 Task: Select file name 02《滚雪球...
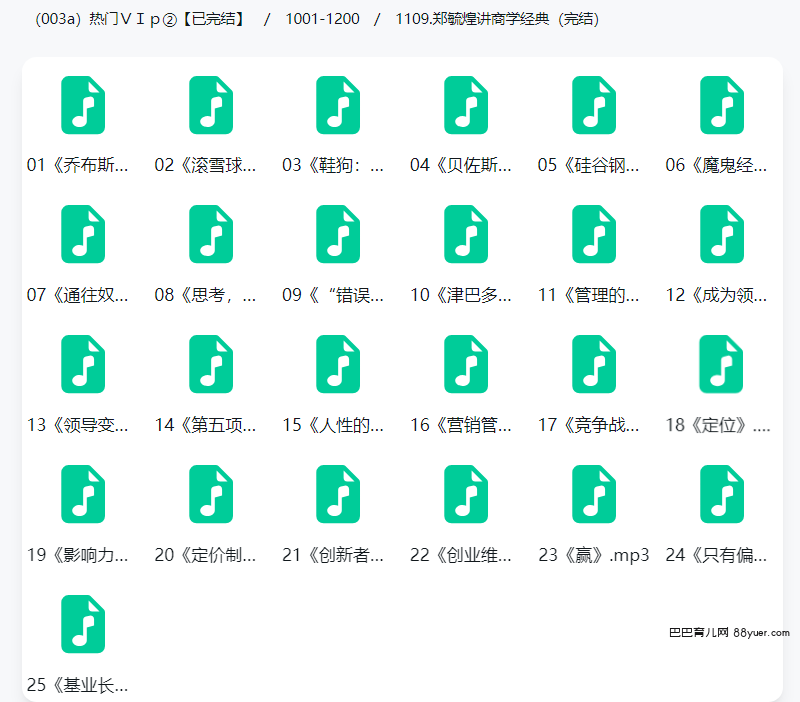click(x=205, y=165)
